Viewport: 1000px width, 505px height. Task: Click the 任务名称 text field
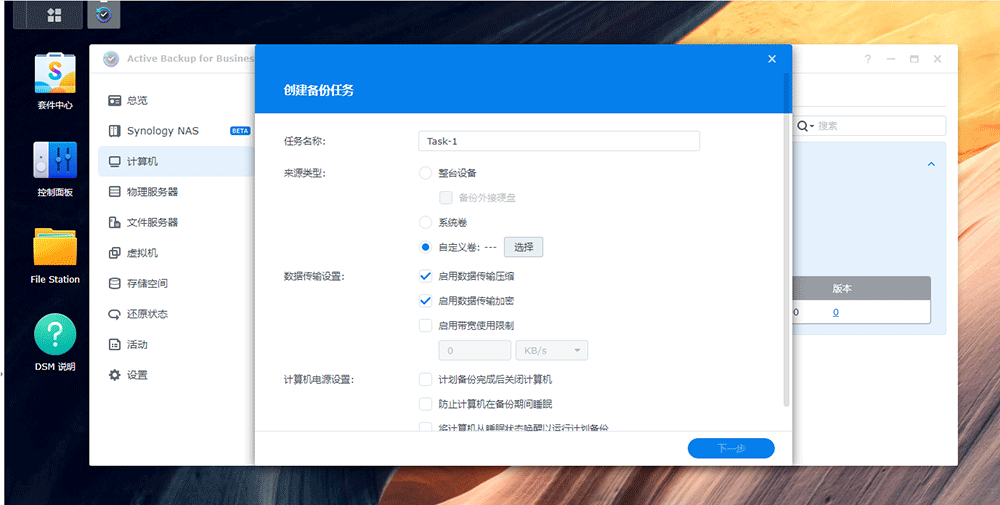558,141
